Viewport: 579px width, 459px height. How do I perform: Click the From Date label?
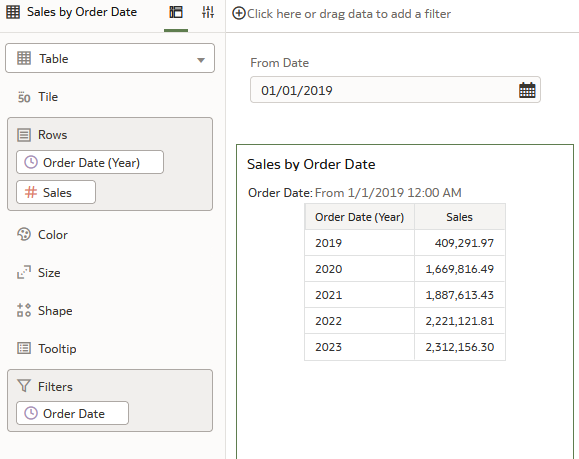(x=280, y=63)
